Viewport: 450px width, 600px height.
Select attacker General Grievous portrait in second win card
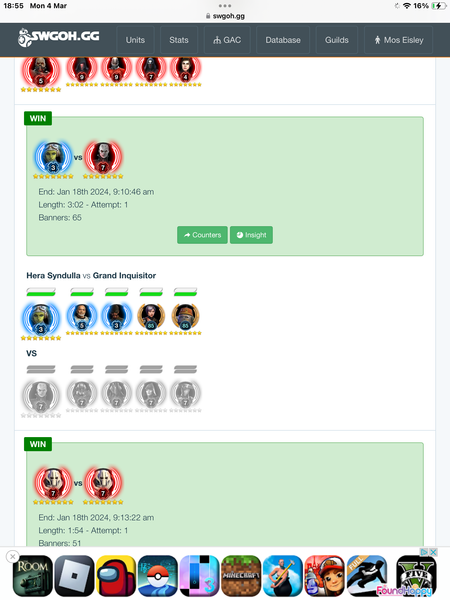click(53, 483)
